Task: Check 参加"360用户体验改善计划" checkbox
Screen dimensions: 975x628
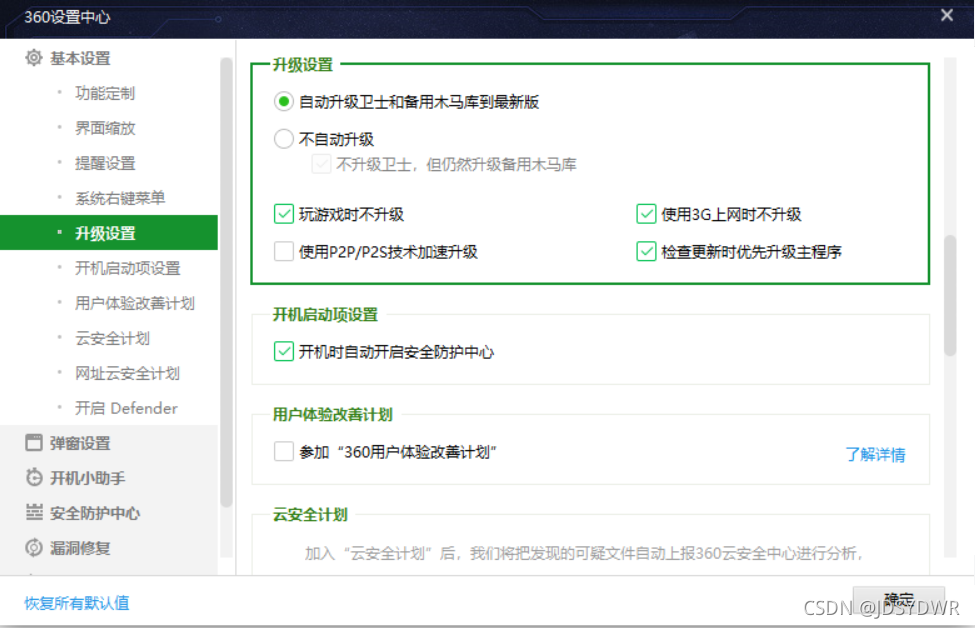Action: [284, 451]
